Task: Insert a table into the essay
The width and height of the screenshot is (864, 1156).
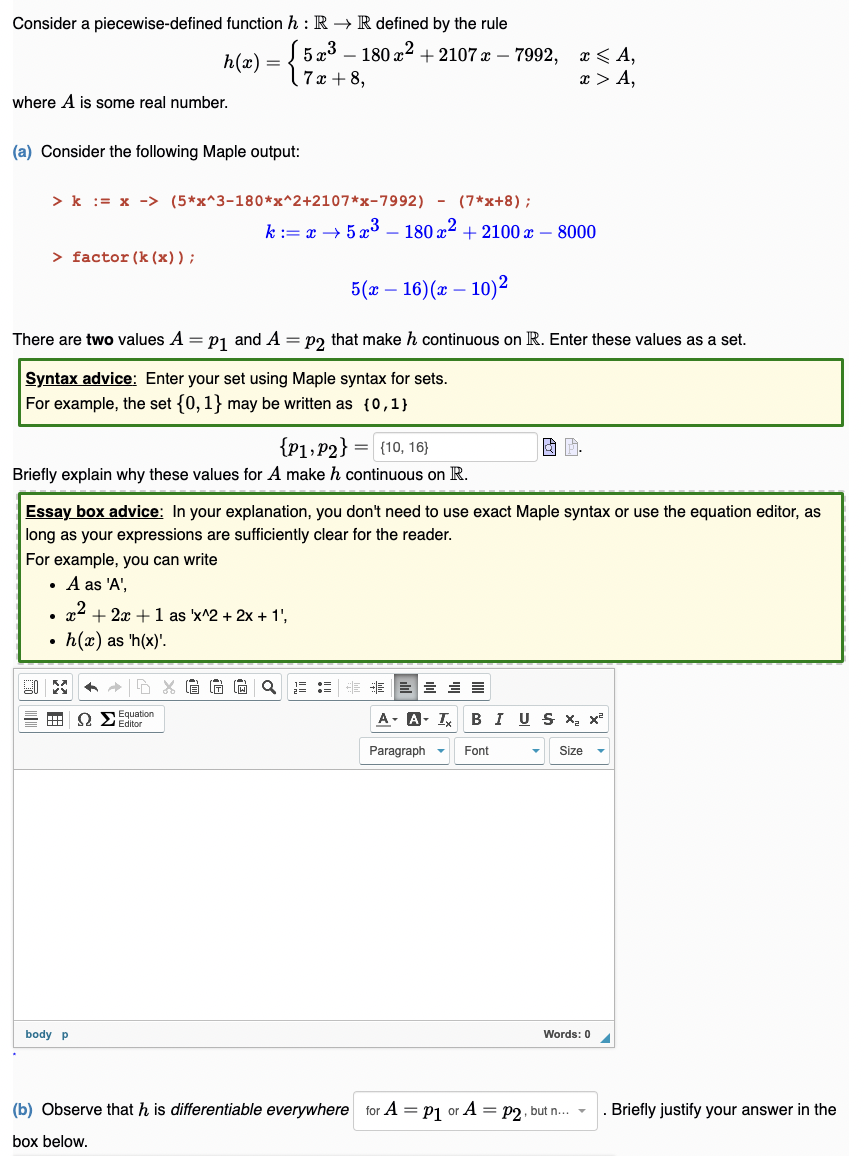Action: click(55, 719)
